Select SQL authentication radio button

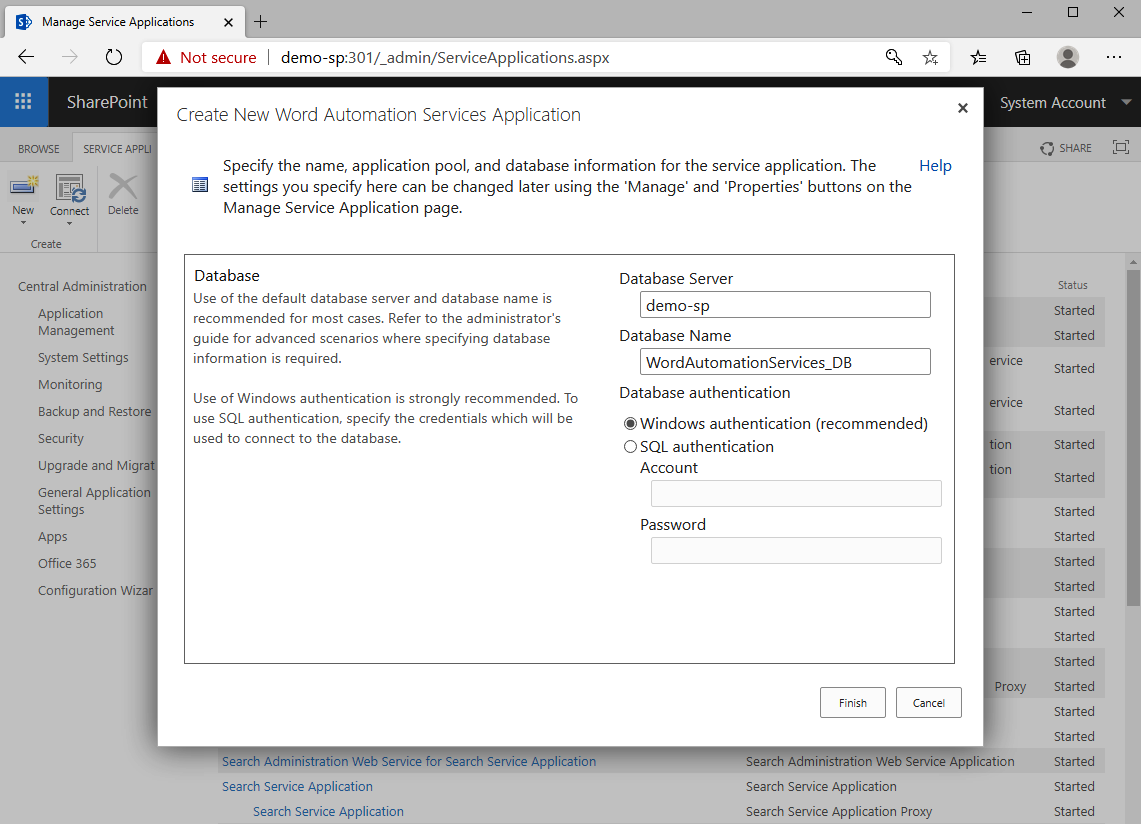[x=630, y=447]
